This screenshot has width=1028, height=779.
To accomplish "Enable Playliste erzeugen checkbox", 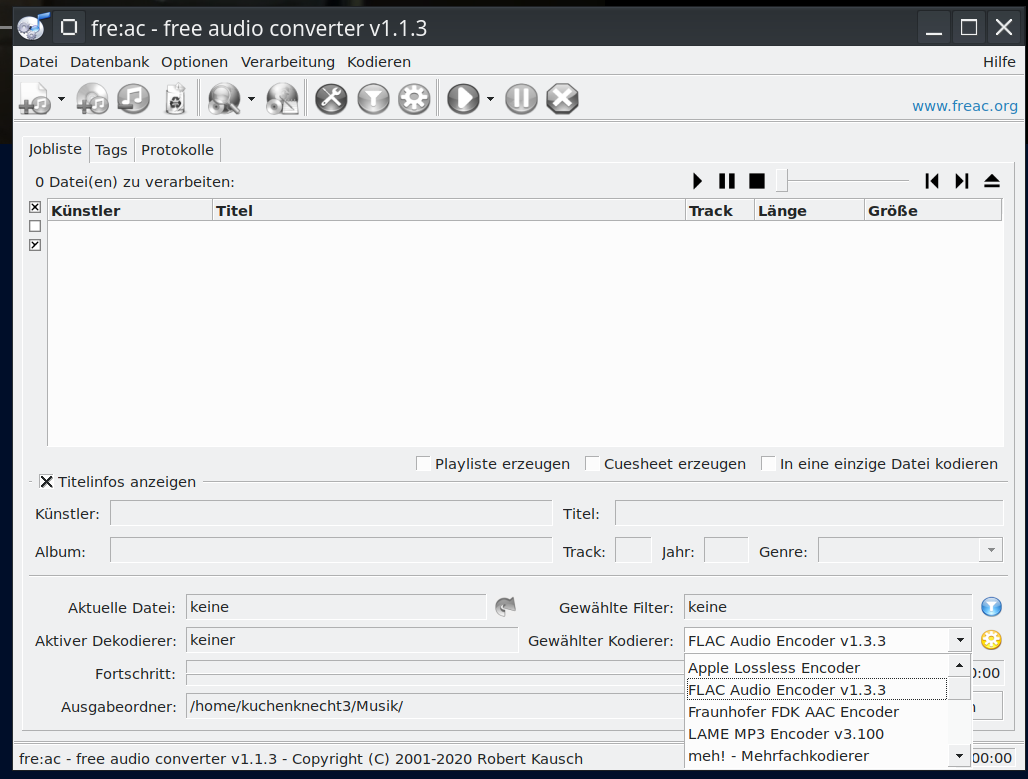I will 424,464.
